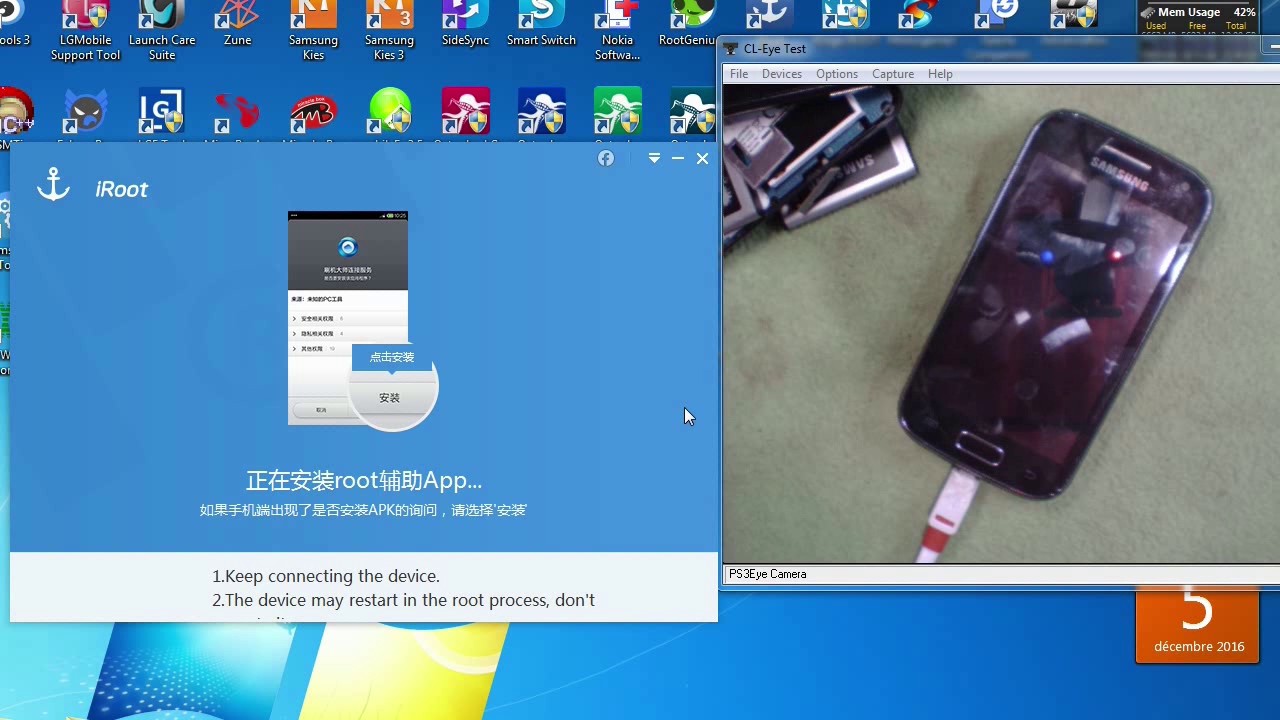Screen dimensions: 1280x720
Task: Click the iRoot anchor logo
Action: coord(53,185)
